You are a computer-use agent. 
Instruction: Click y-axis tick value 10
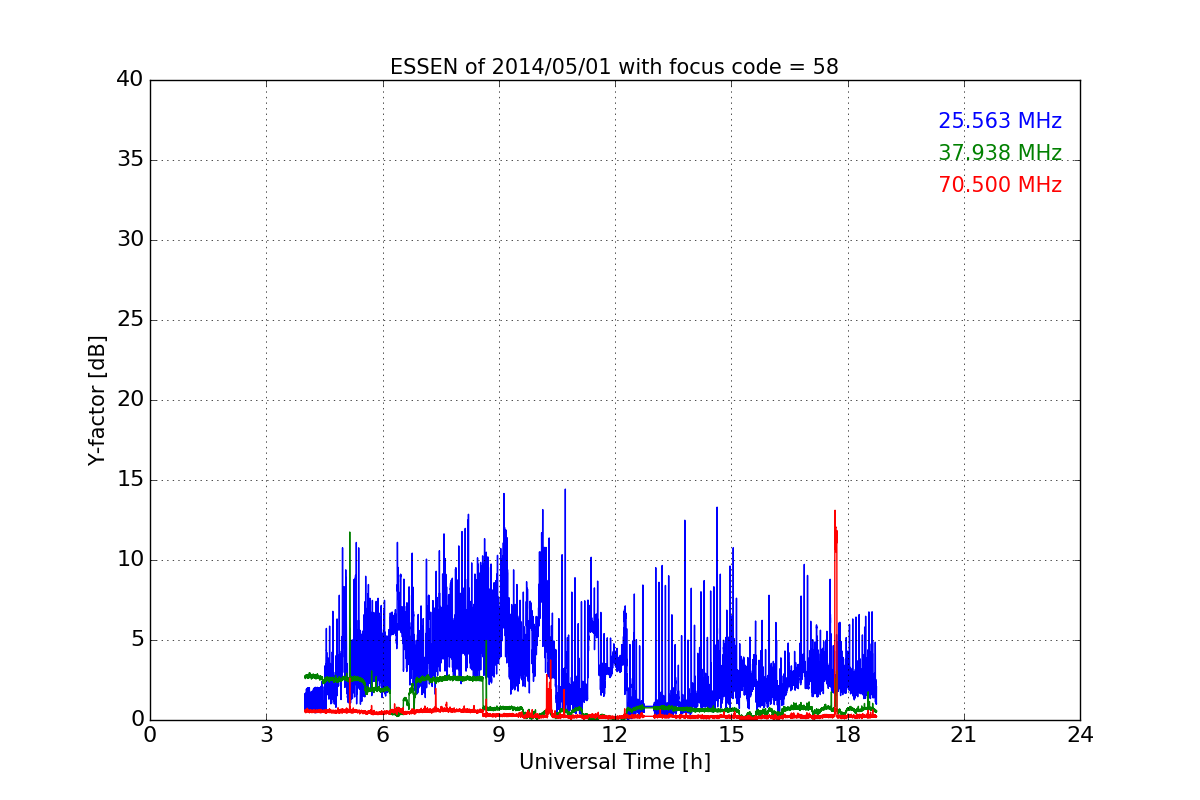130,560
